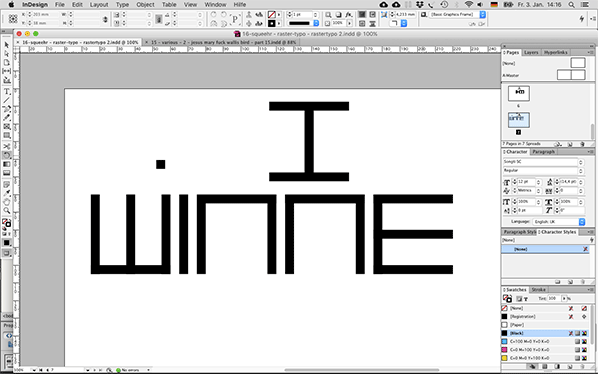Open the Tint percentage arrow
This screenshot has height=374, width=598.
click(x=564, y=299)
